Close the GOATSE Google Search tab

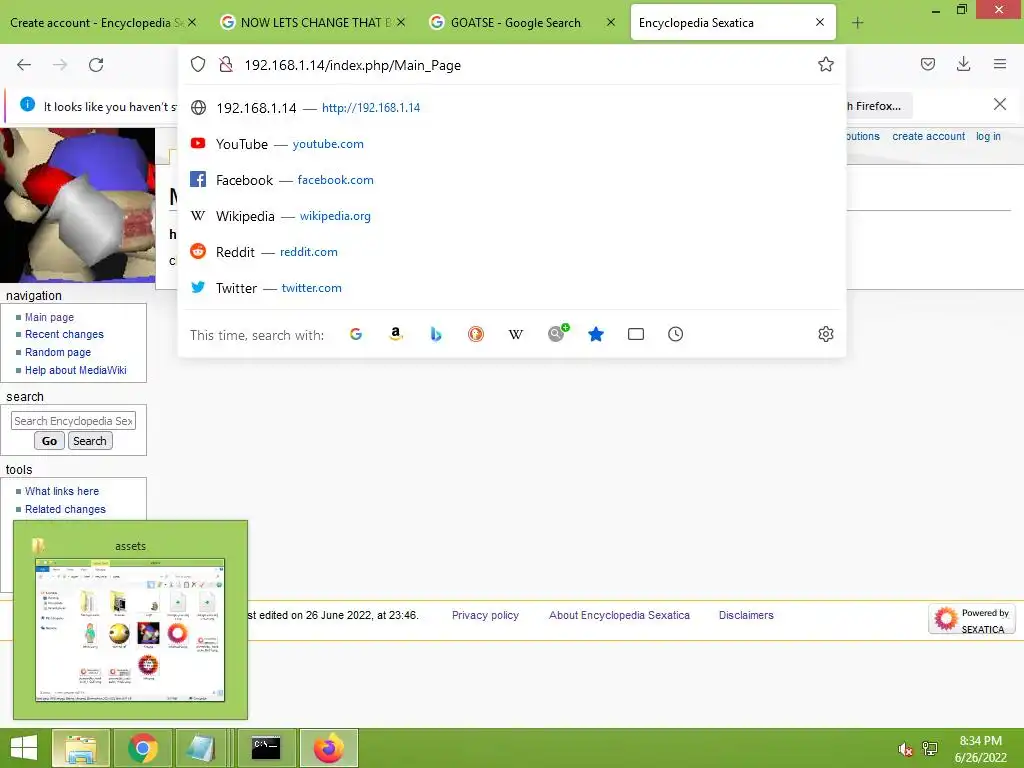tap(611, 22)
